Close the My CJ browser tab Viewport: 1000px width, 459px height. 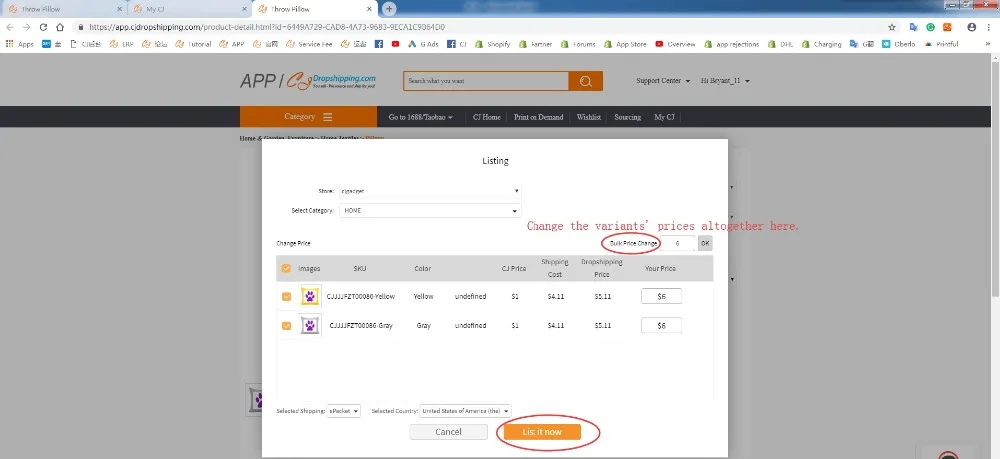(x=244, y=9)
